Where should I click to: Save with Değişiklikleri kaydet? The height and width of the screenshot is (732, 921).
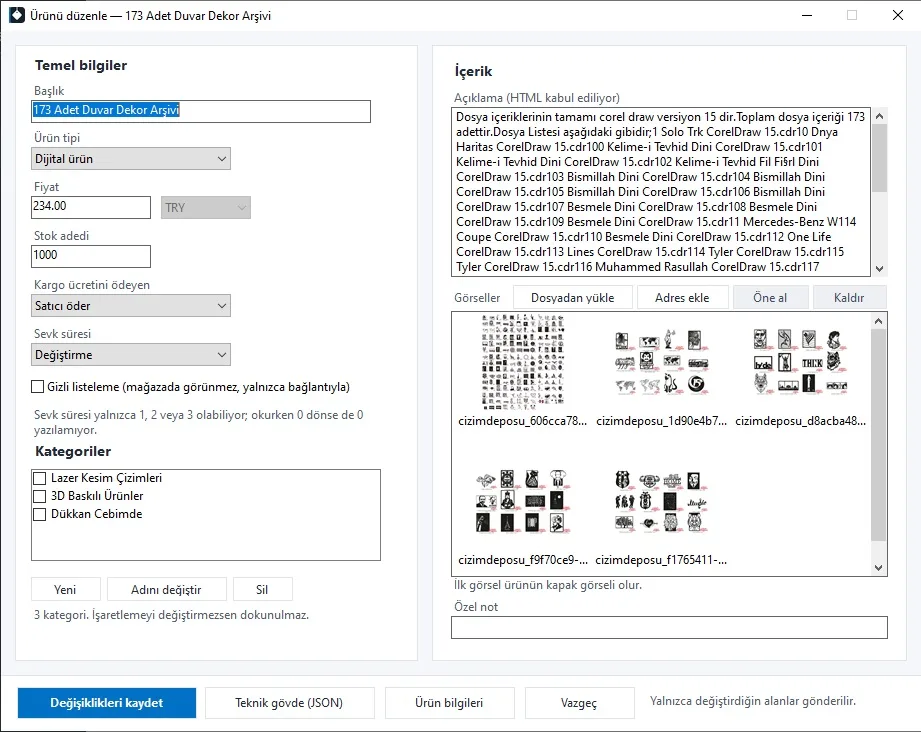tap(107, 703)
